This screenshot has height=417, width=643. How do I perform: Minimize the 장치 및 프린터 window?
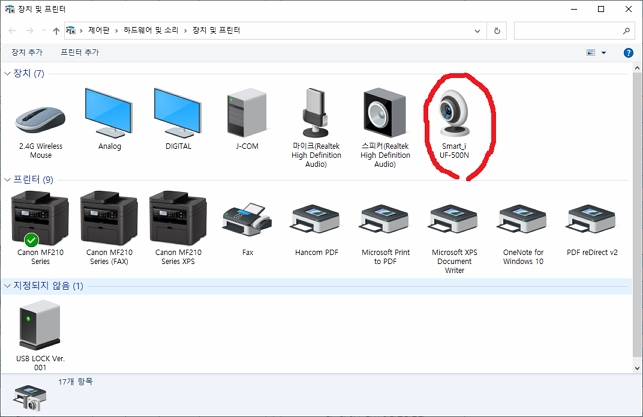pyautogui.click(x=574, y=9)
